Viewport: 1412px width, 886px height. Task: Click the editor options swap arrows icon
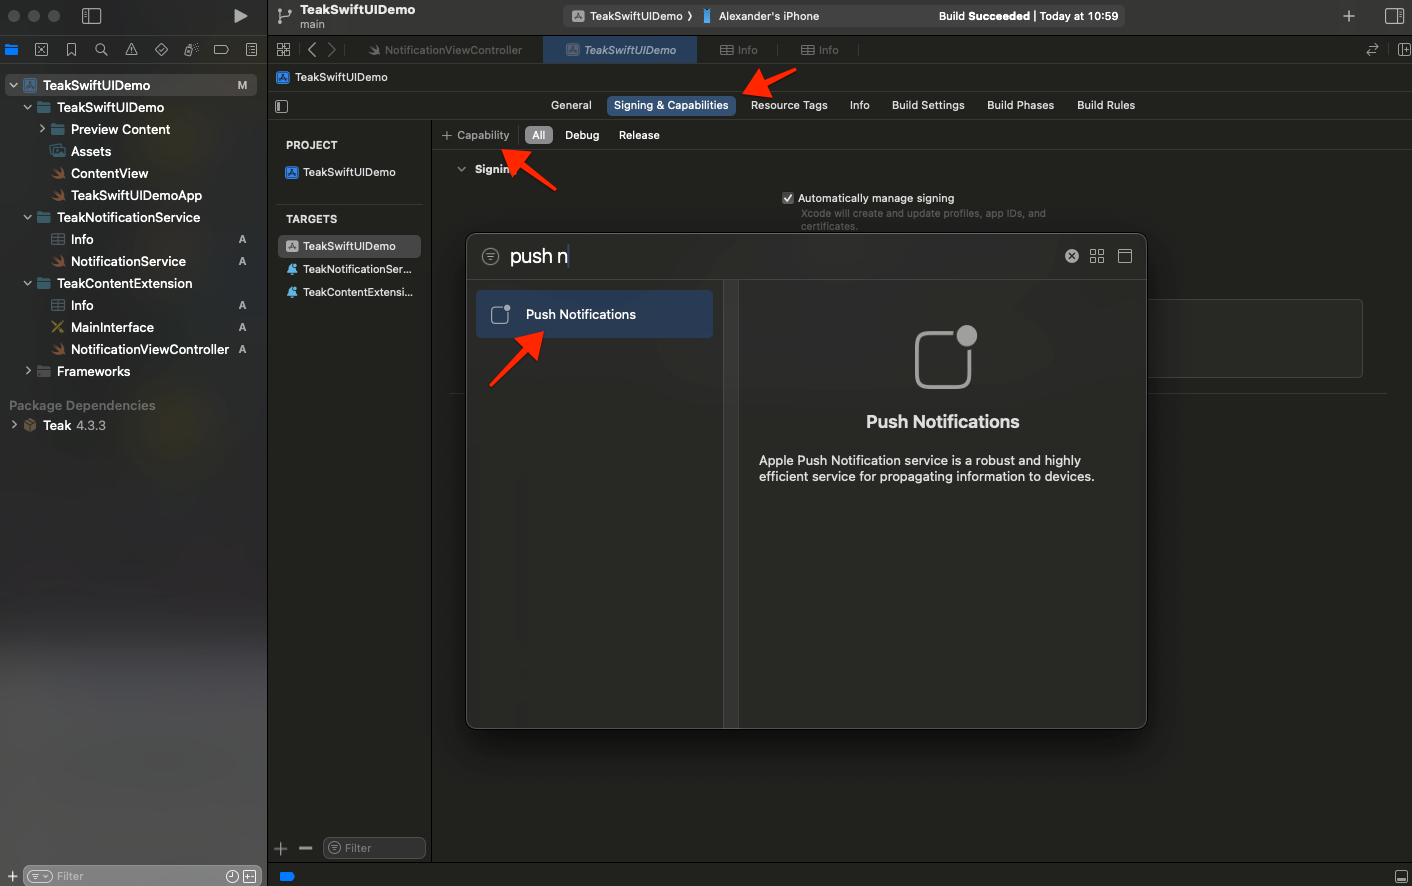point(1372,49)
